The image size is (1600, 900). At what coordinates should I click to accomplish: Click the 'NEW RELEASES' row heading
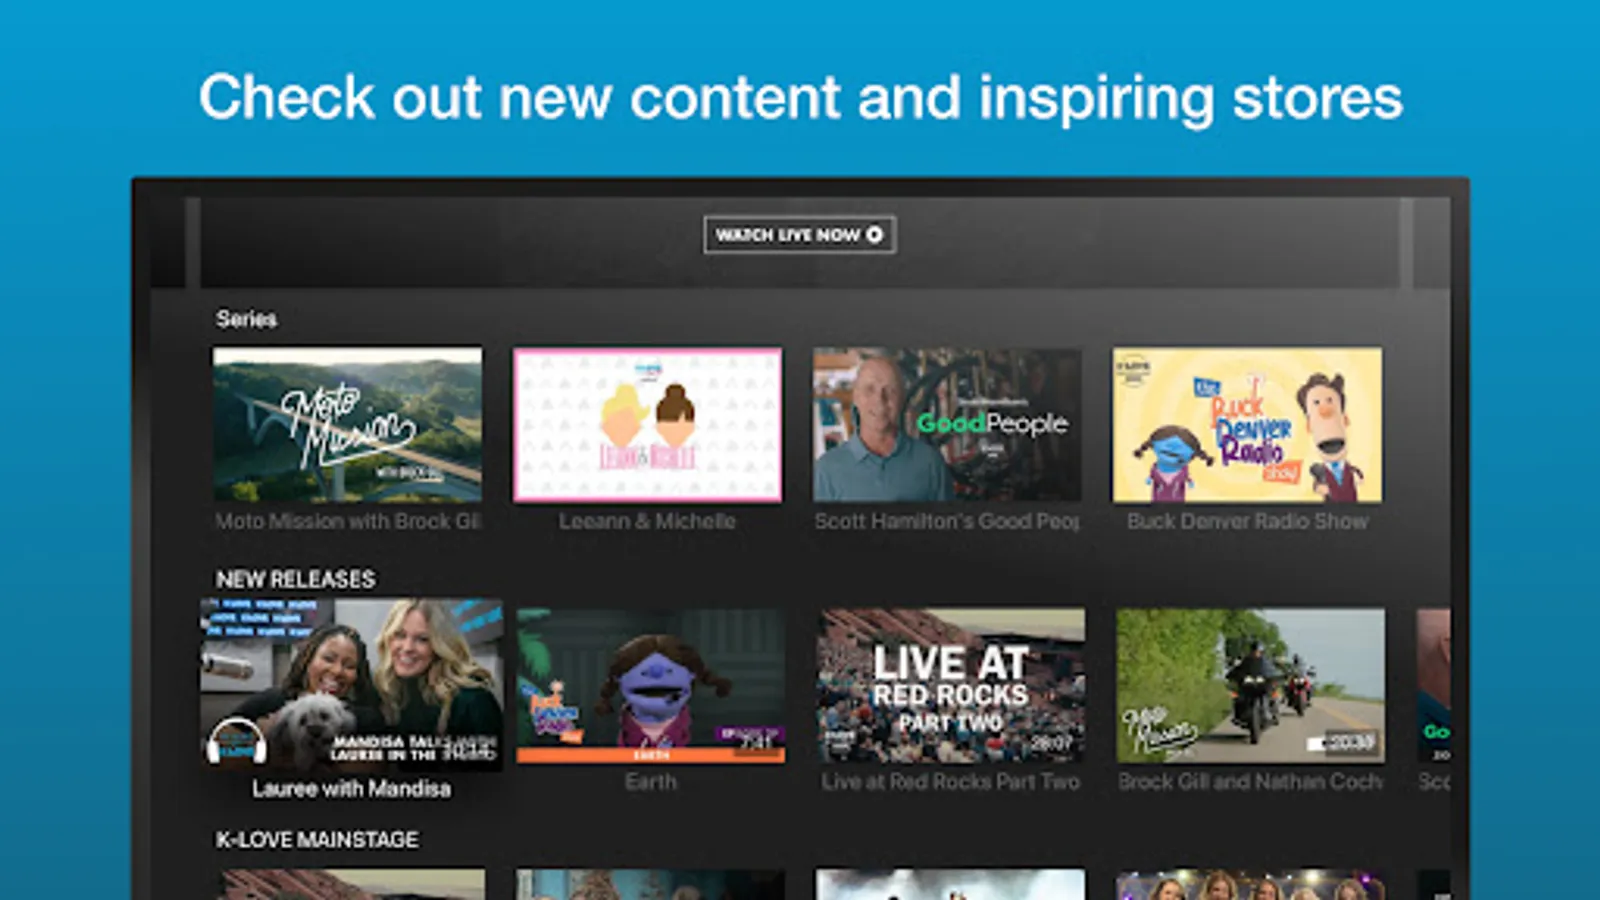click(296, 579)
